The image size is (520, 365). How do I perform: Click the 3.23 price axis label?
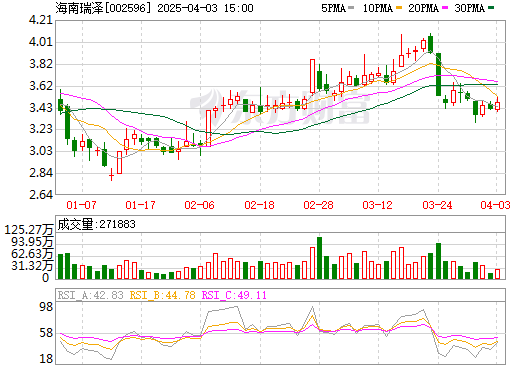point(41,129)
